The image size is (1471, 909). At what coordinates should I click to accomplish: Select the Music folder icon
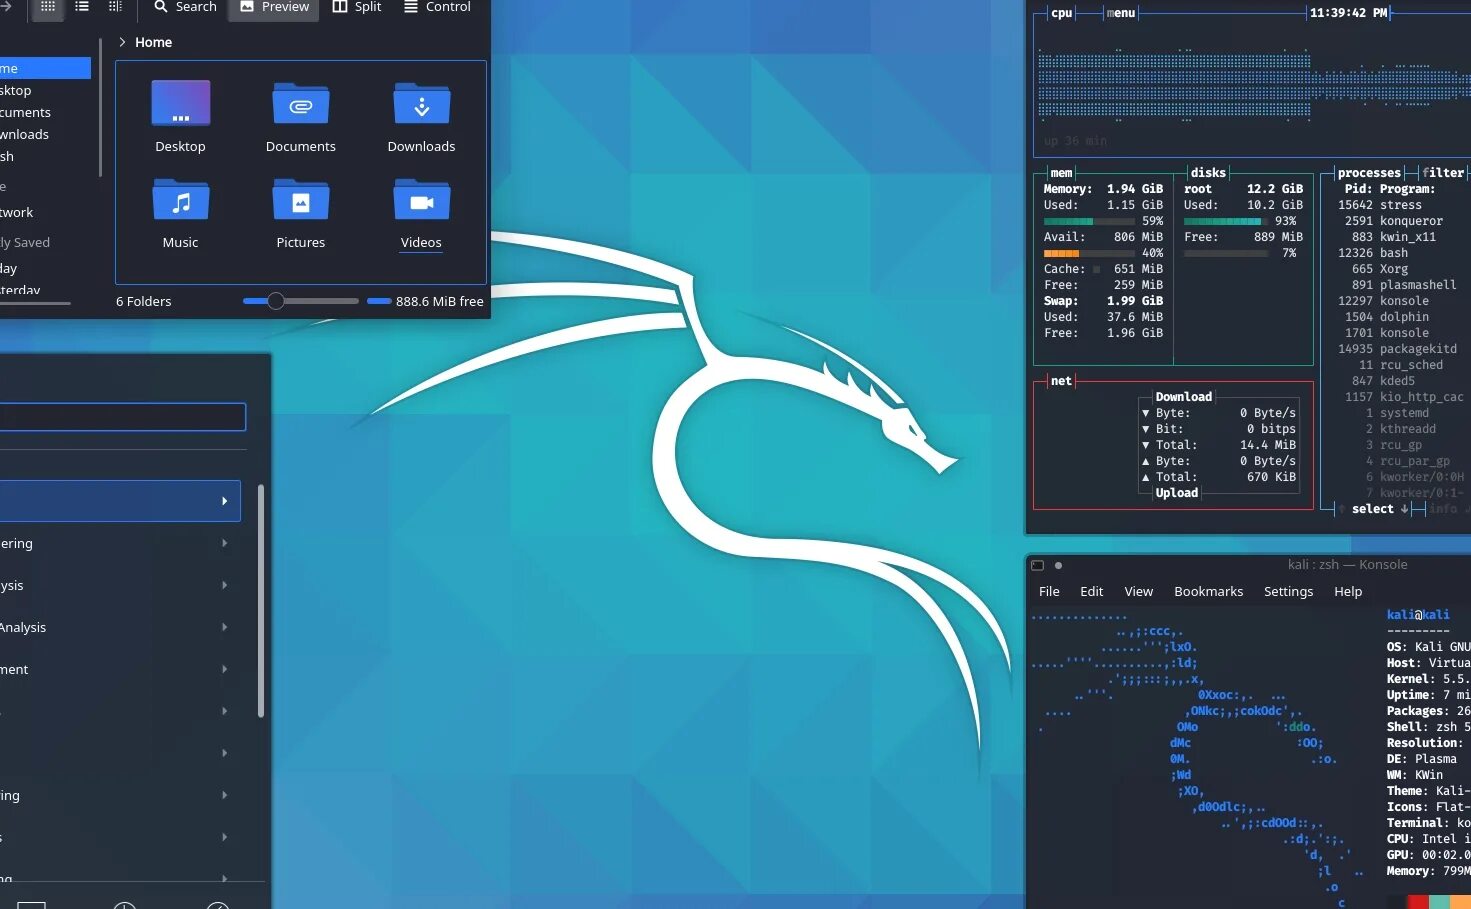(181, 200)
